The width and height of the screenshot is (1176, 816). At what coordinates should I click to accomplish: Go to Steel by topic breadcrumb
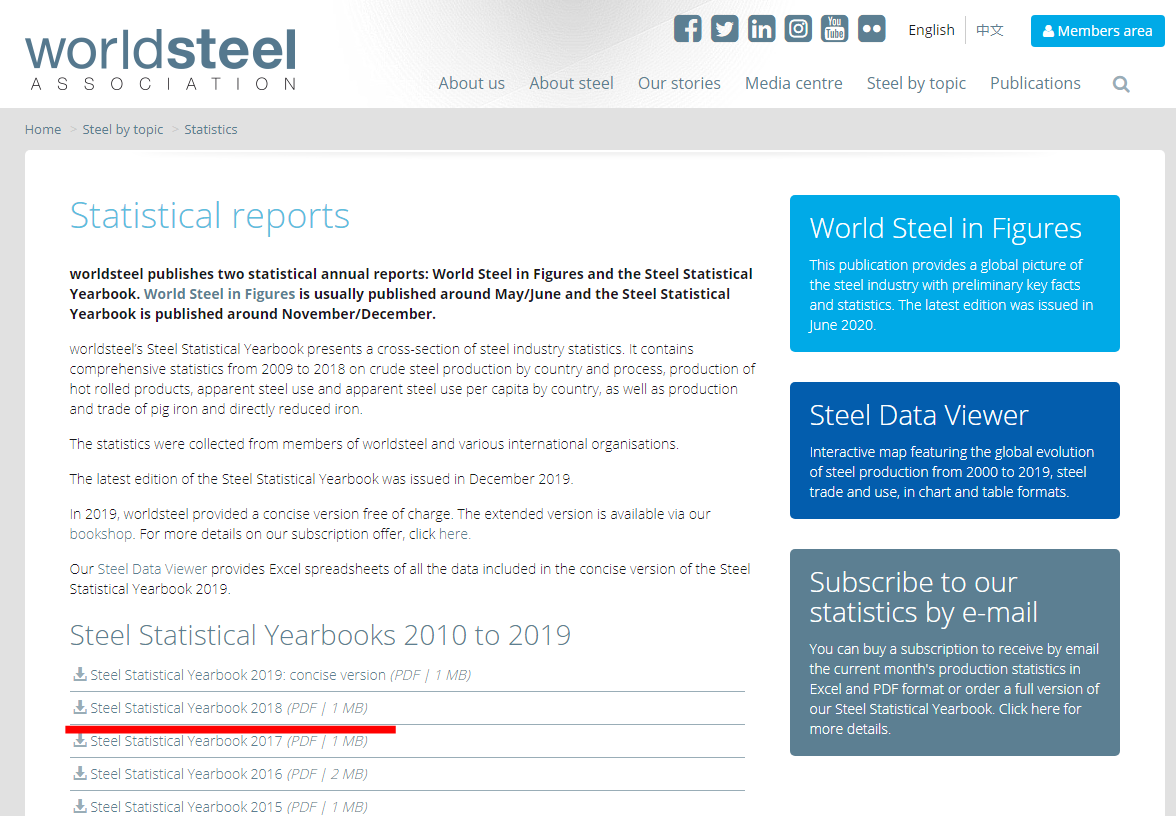(x=123, y=129)
